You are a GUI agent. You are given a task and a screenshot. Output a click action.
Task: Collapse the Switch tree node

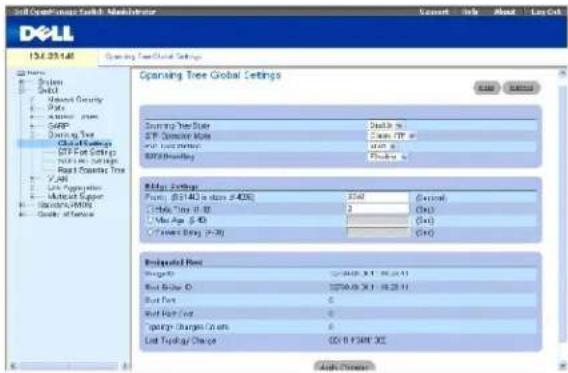tap(22, 90)
